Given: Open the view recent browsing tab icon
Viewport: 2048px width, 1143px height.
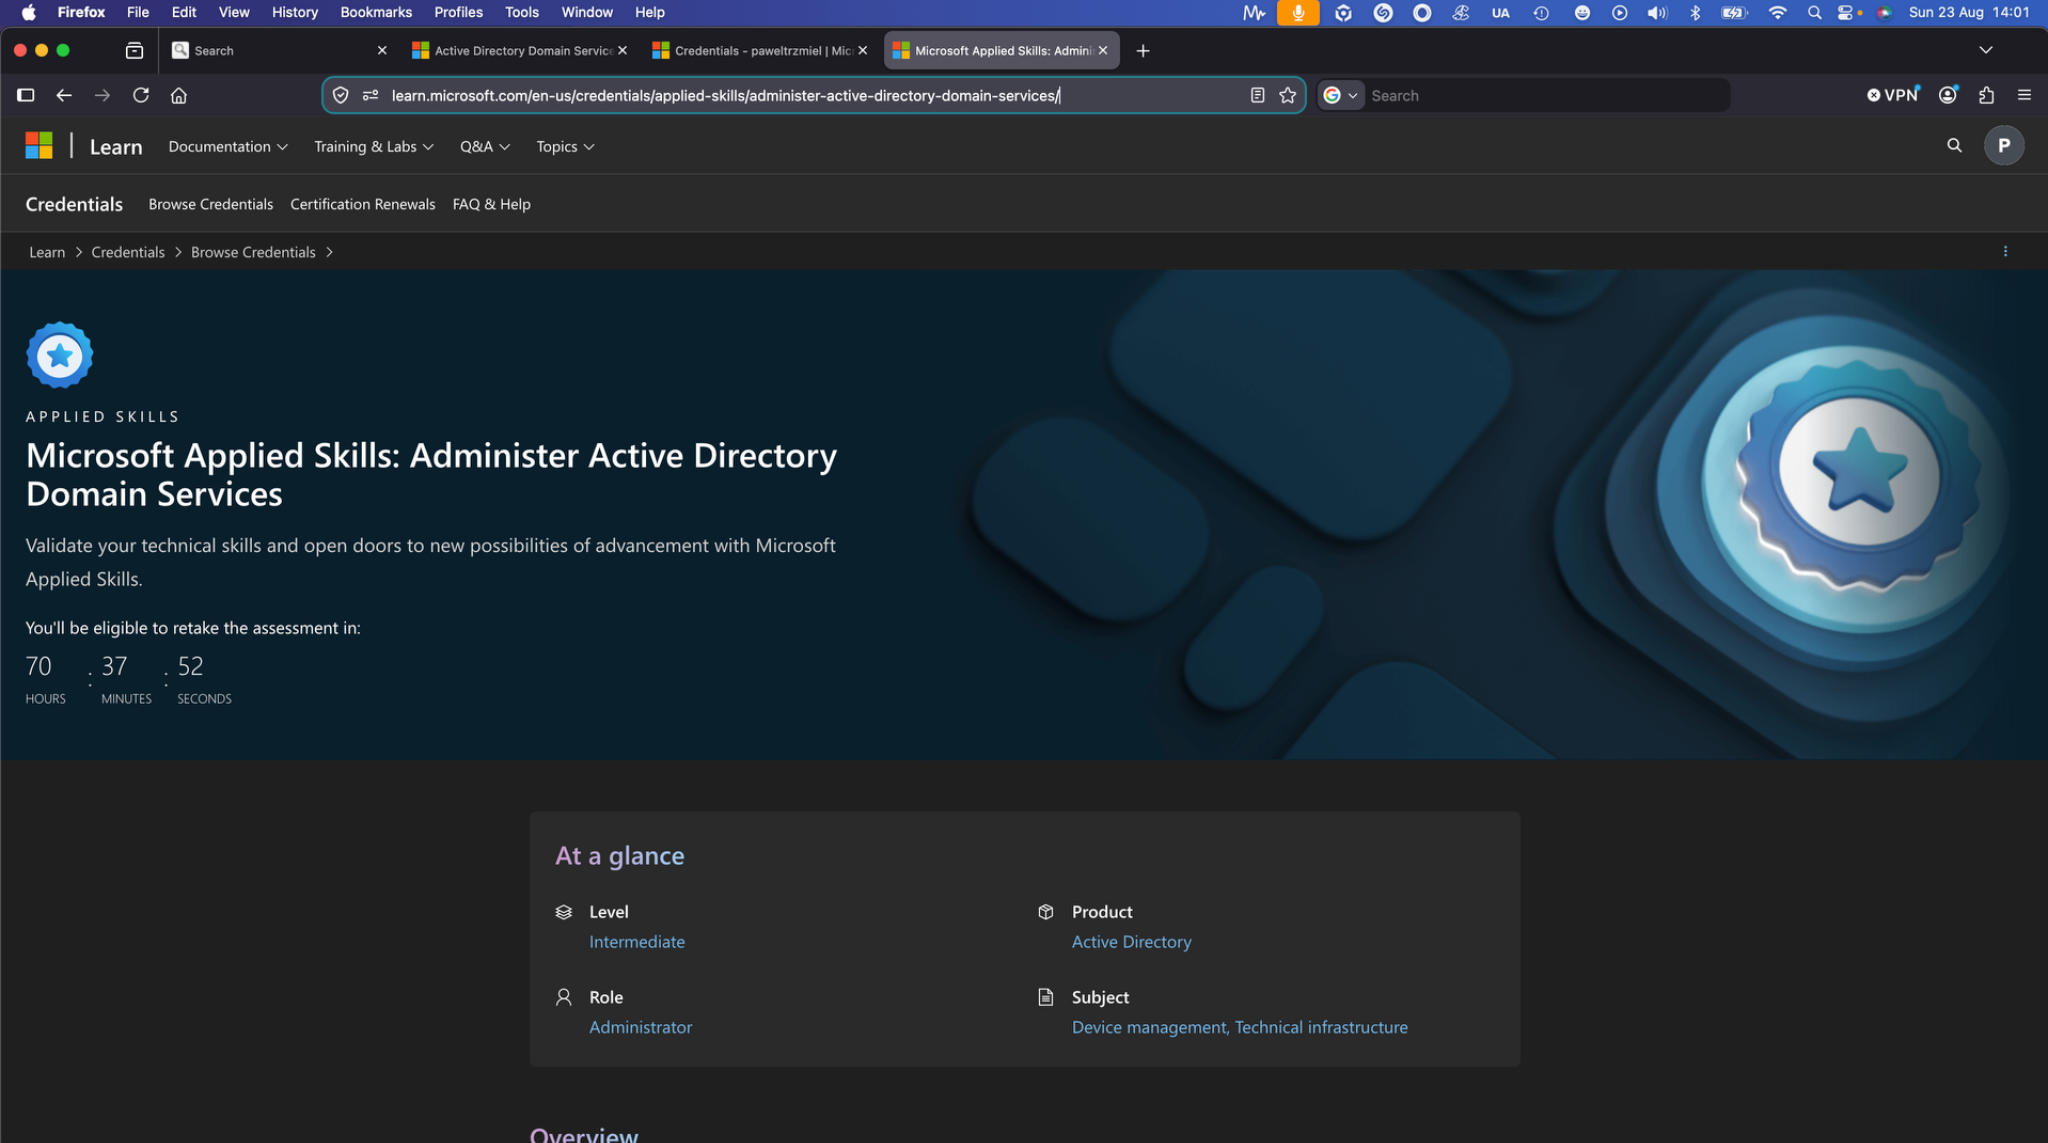Looking at the screenshot, I should click(134, 51).
